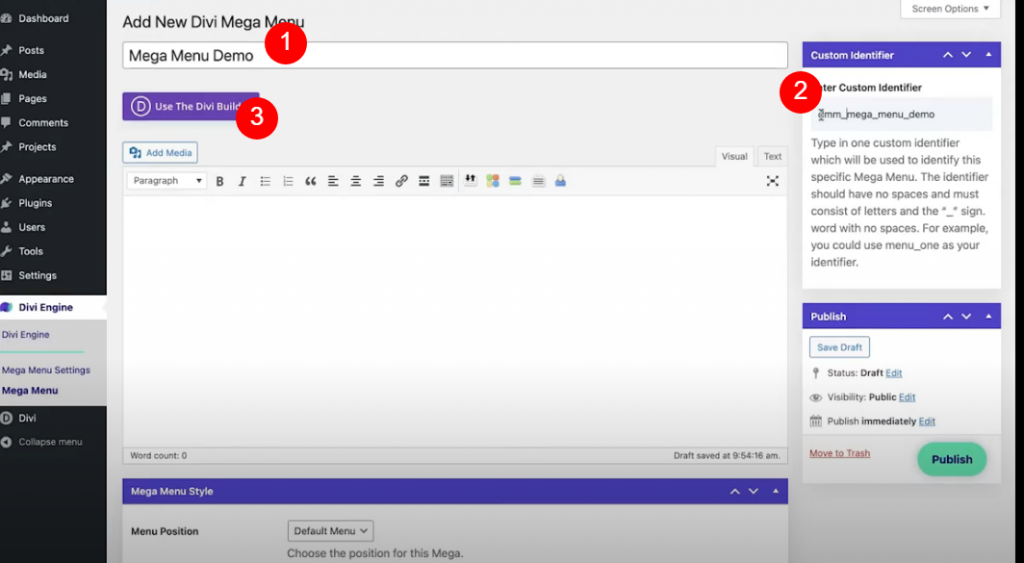This screenshot has width=1024, height=563.
Task: Collapse the Publish panel
Action: [x=989, y=316]
